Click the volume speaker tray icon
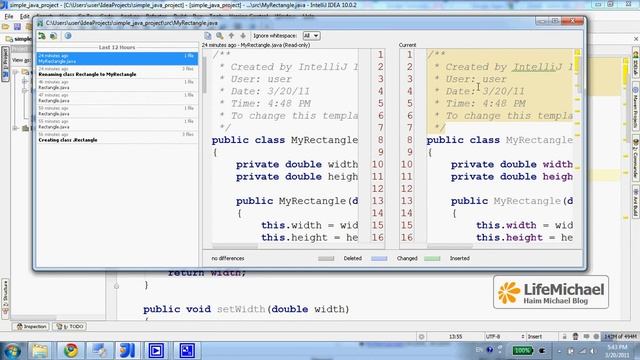 pyautogui.click(x=592, y=351)
